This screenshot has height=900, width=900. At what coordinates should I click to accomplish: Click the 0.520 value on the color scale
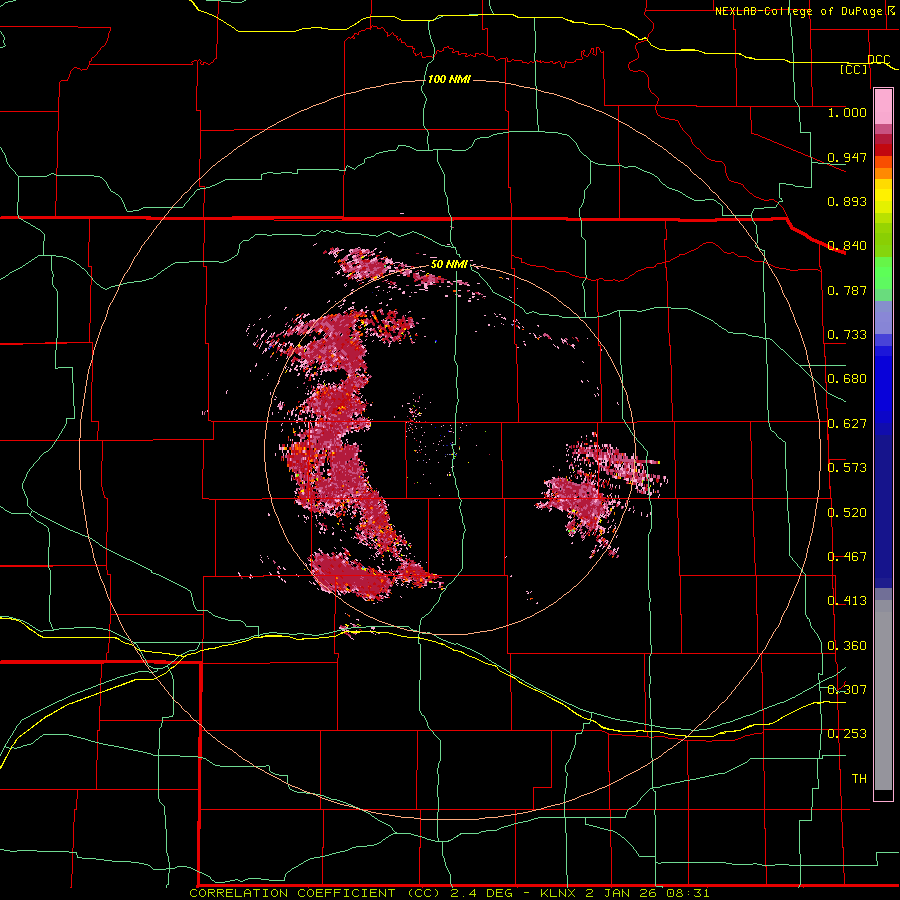click(847, 513)
